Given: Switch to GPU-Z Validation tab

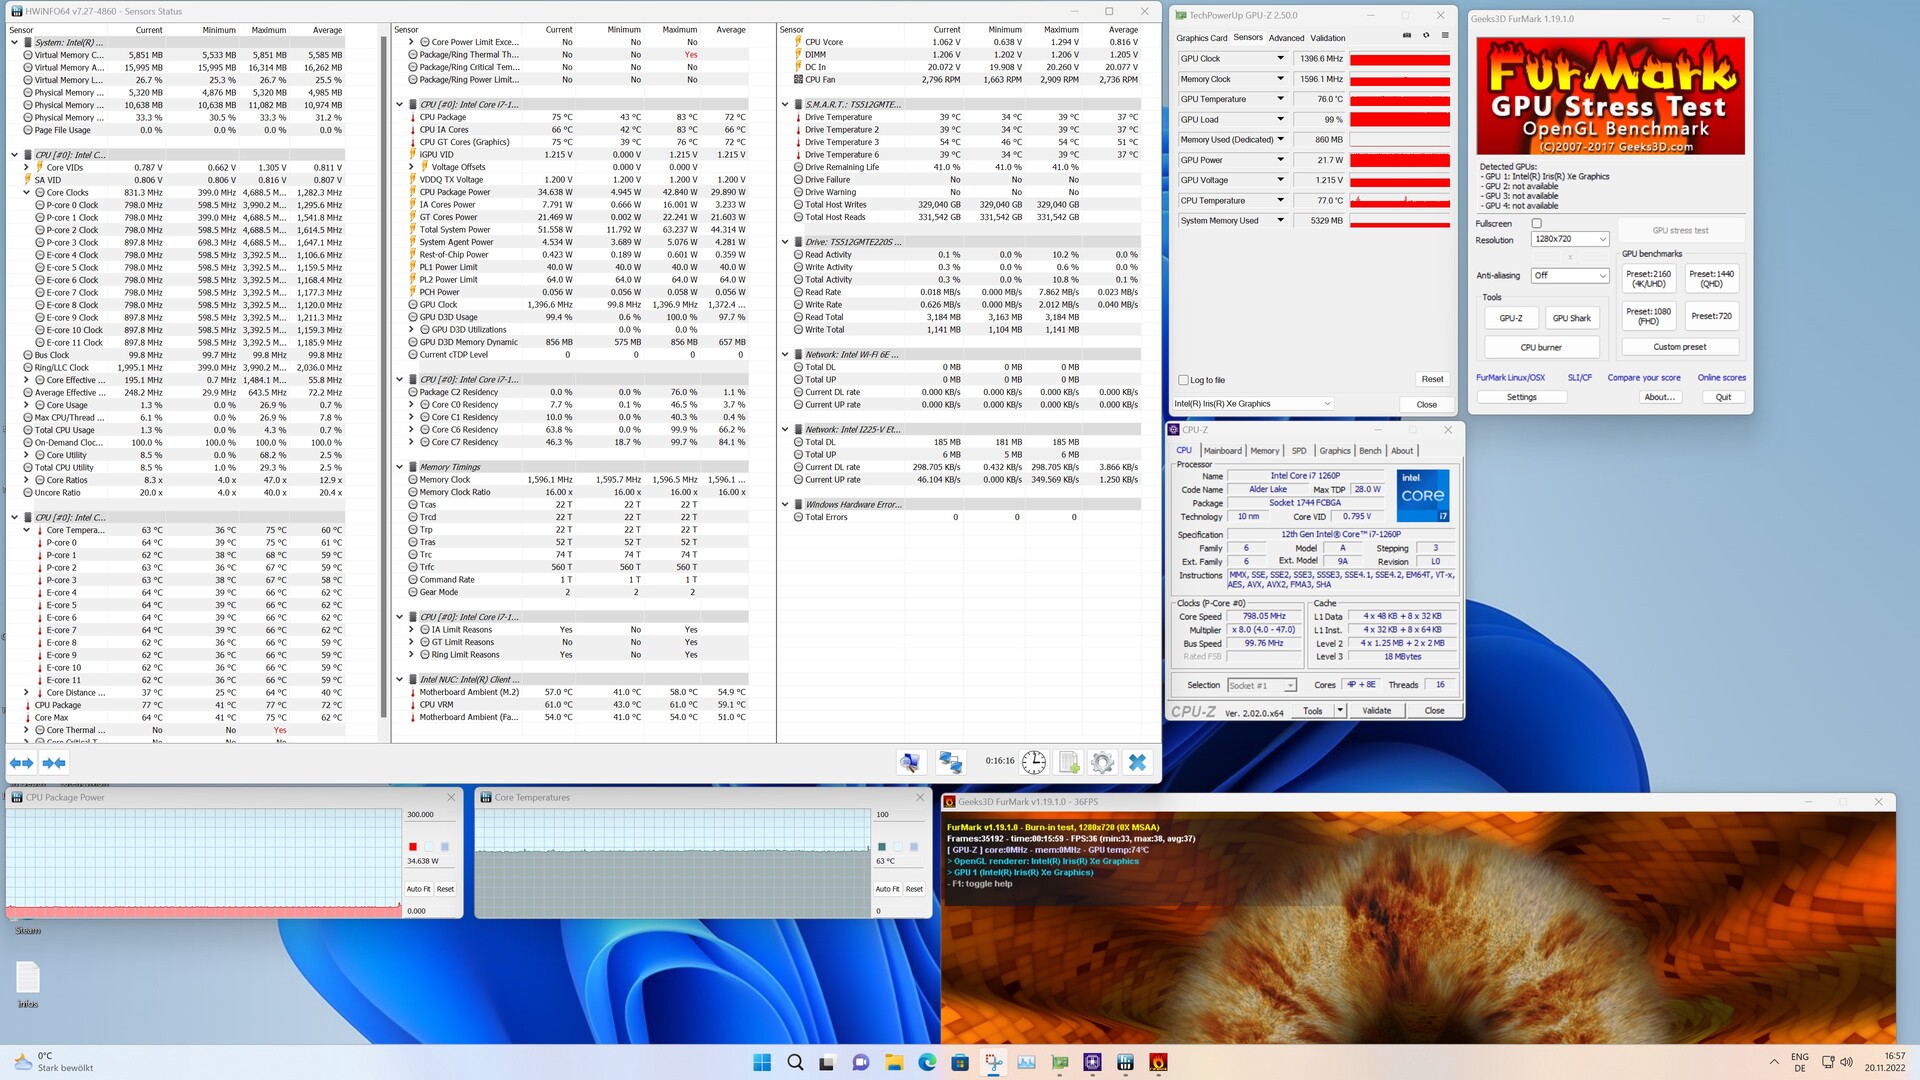Looking at the screenshot, I should tap(1328, 38).
